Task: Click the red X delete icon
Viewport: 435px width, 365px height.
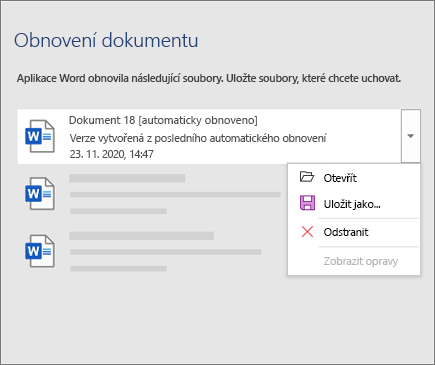Action: 307,232
